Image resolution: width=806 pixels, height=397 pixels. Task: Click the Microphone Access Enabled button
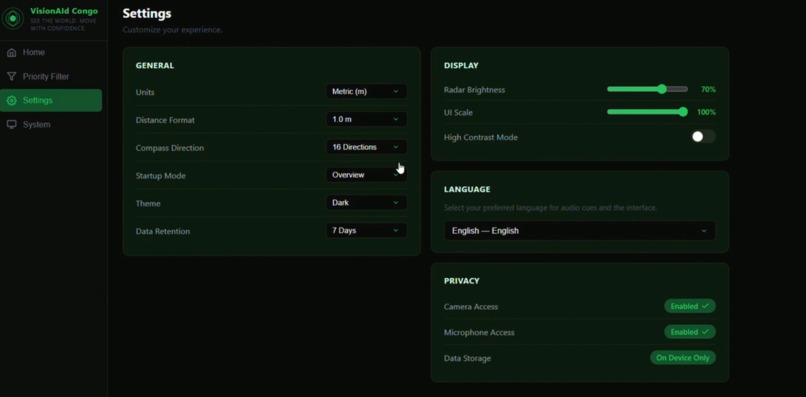(689, 332)
